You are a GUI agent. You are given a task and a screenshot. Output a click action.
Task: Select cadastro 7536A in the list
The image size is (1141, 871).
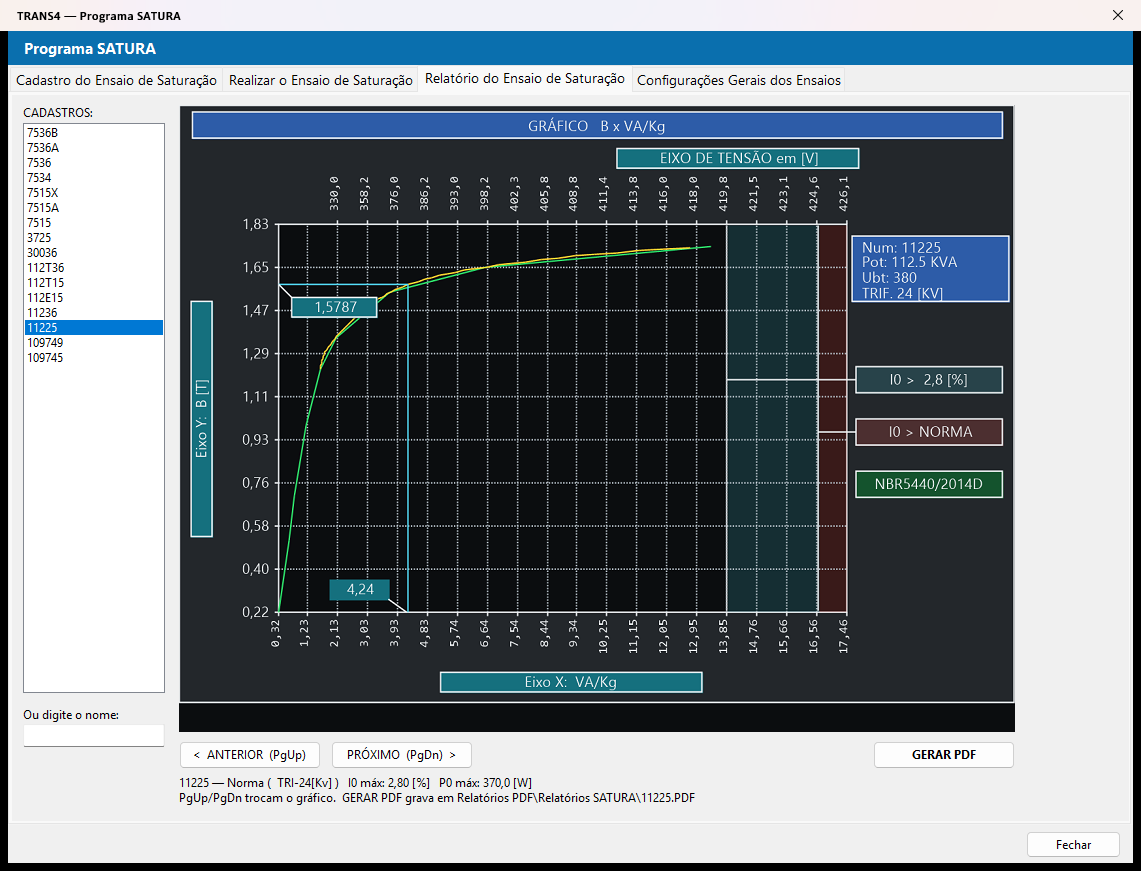tap(94, 148)
